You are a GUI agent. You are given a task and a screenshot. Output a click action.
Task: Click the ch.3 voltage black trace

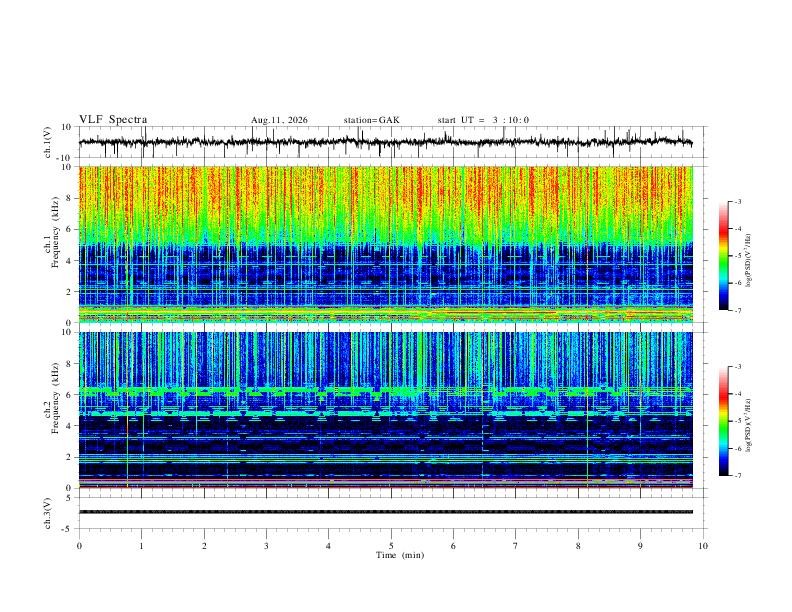[385, 512]
